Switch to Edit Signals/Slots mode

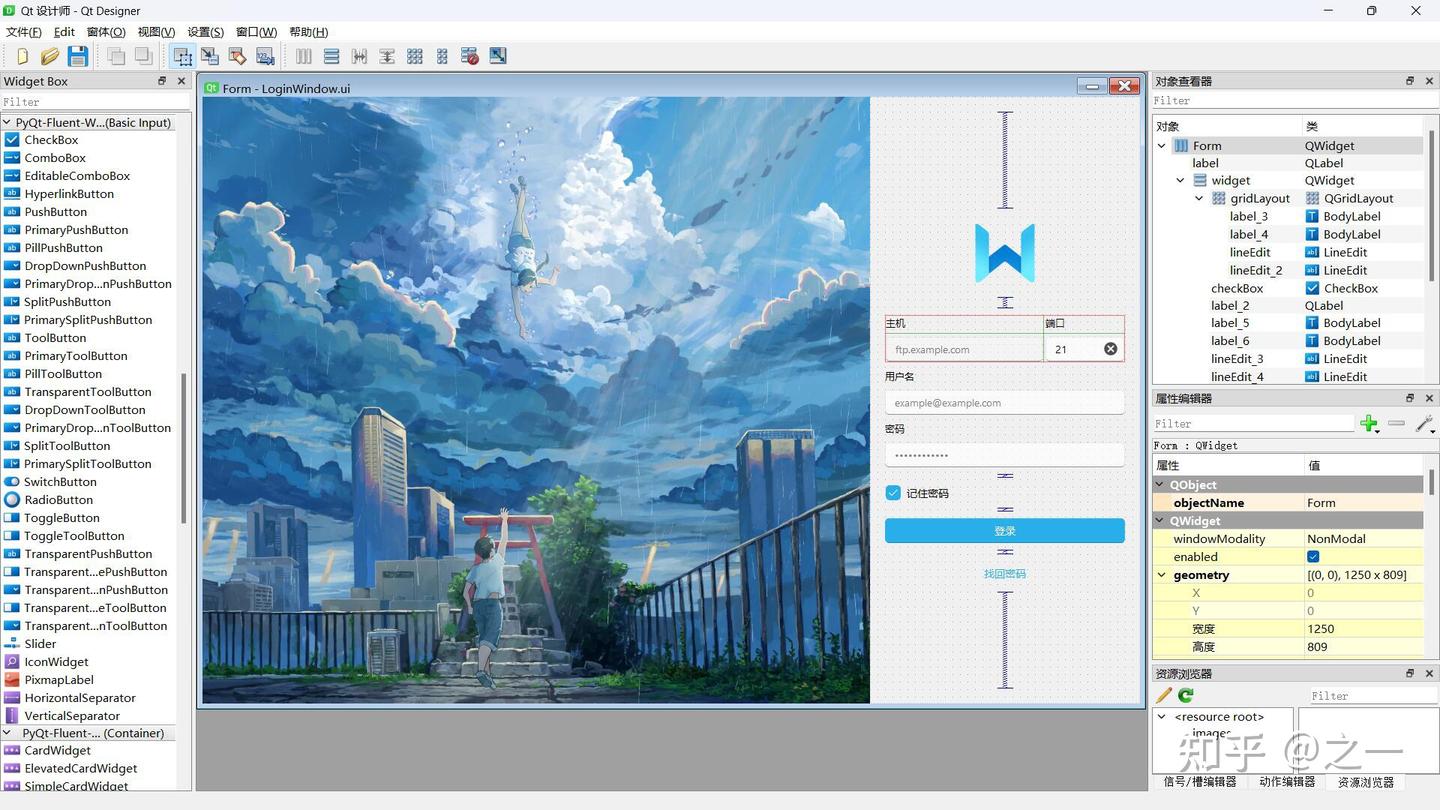coord(210,56)
